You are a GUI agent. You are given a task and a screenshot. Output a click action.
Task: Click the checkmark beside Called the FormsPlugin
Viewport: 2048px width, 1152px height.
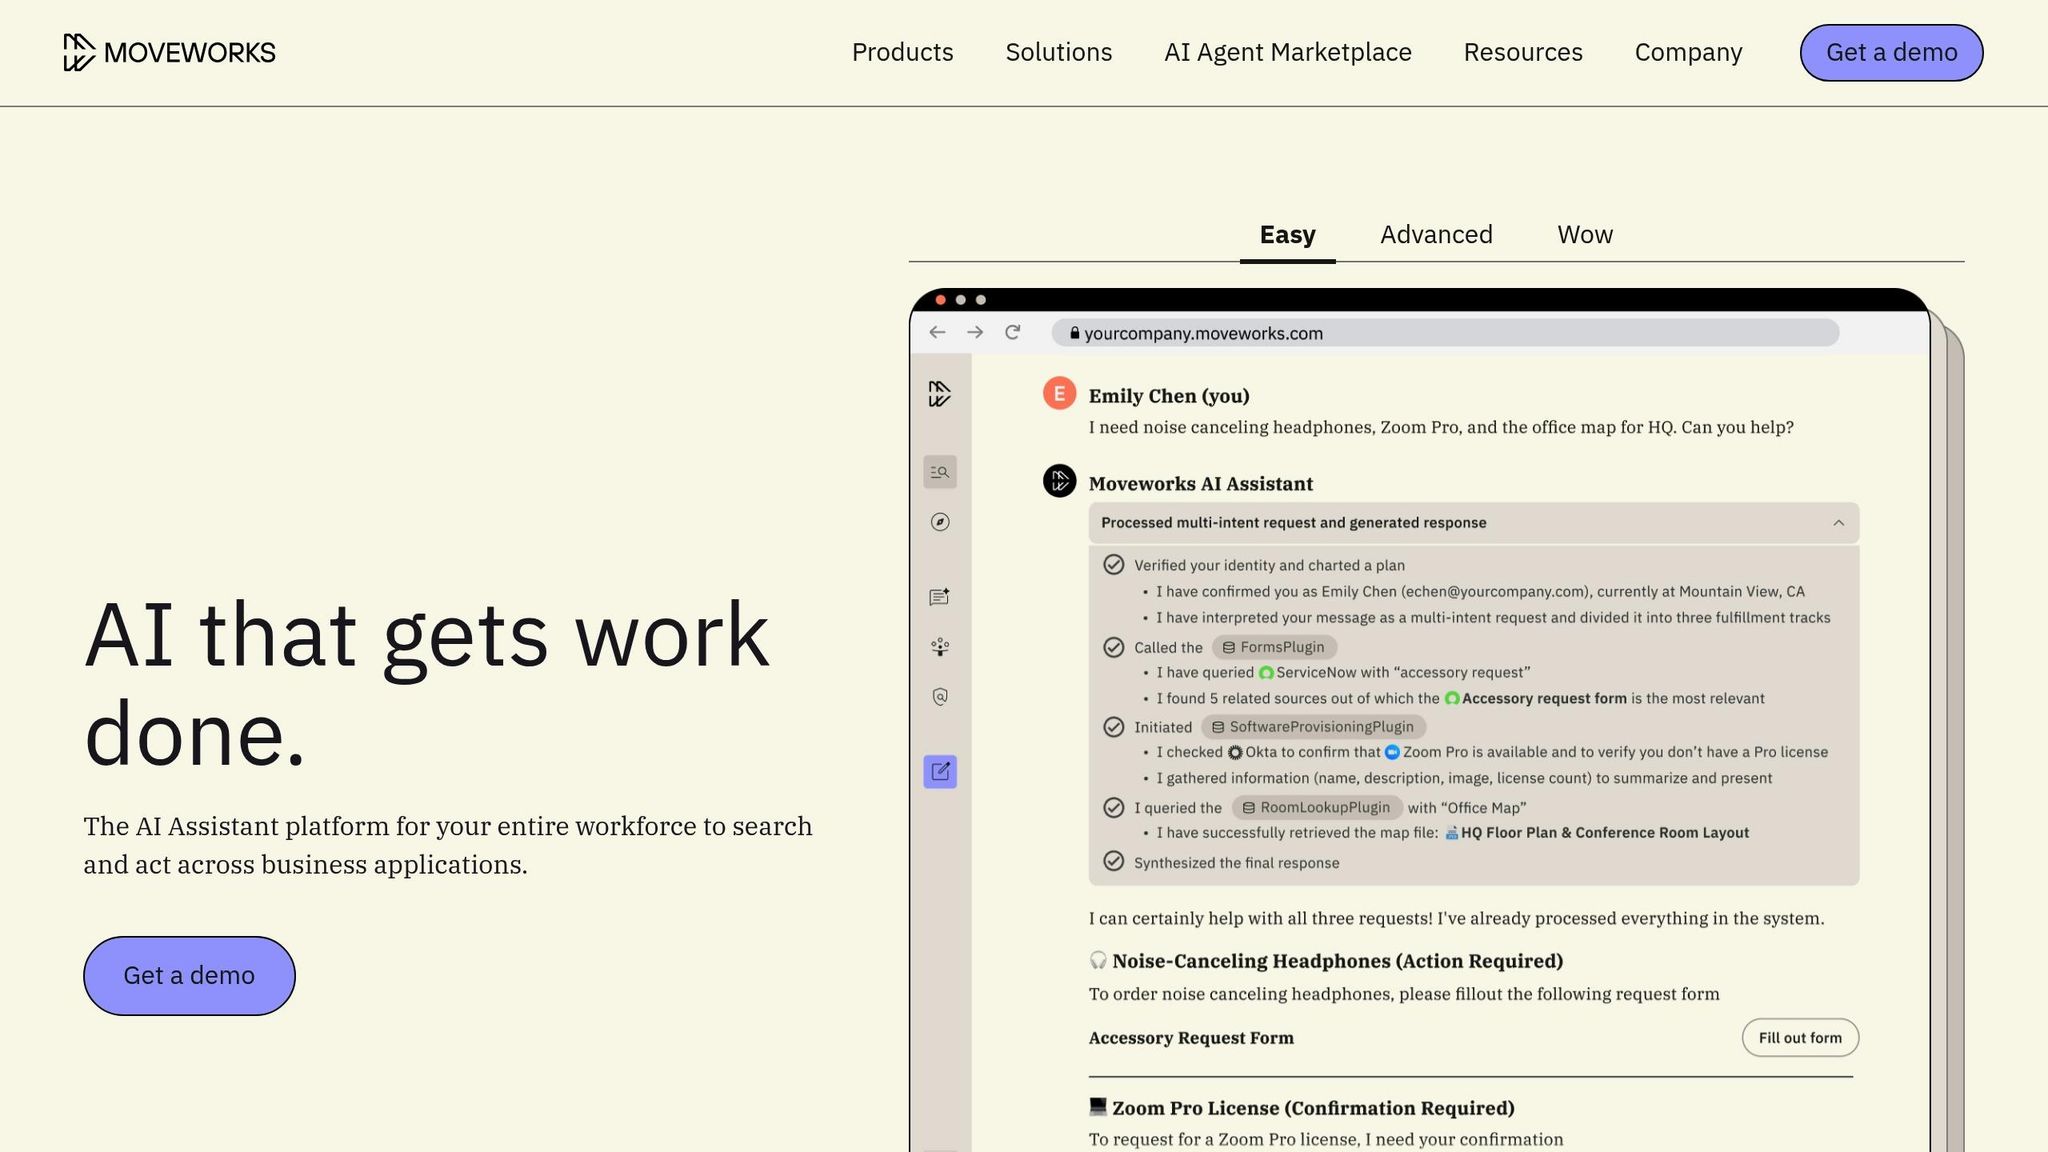point(1114,647)
